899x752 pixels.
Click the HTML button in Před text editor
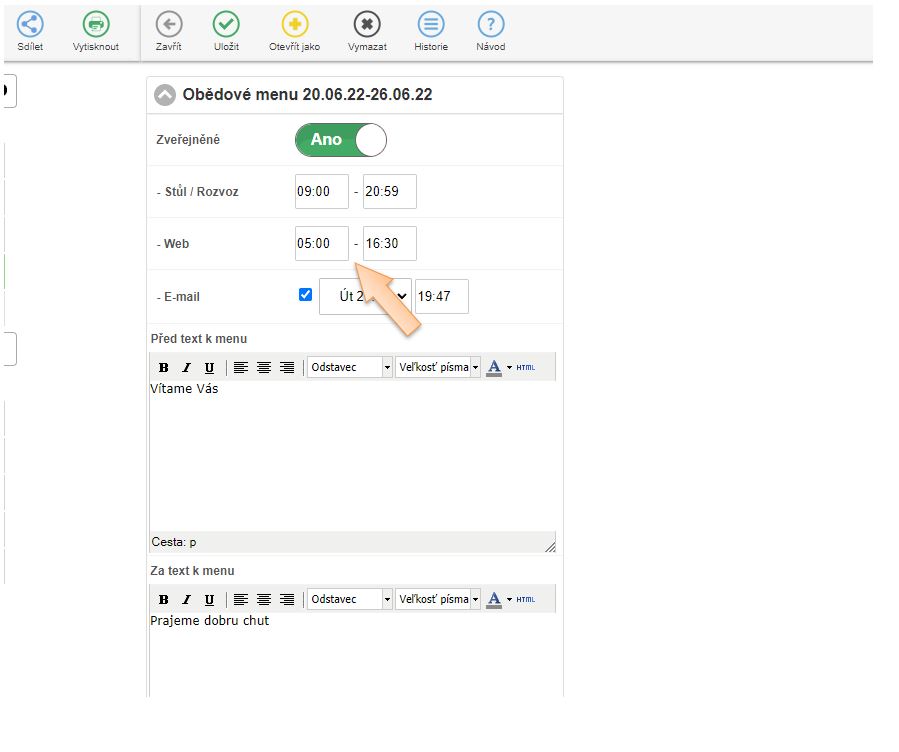526,368
